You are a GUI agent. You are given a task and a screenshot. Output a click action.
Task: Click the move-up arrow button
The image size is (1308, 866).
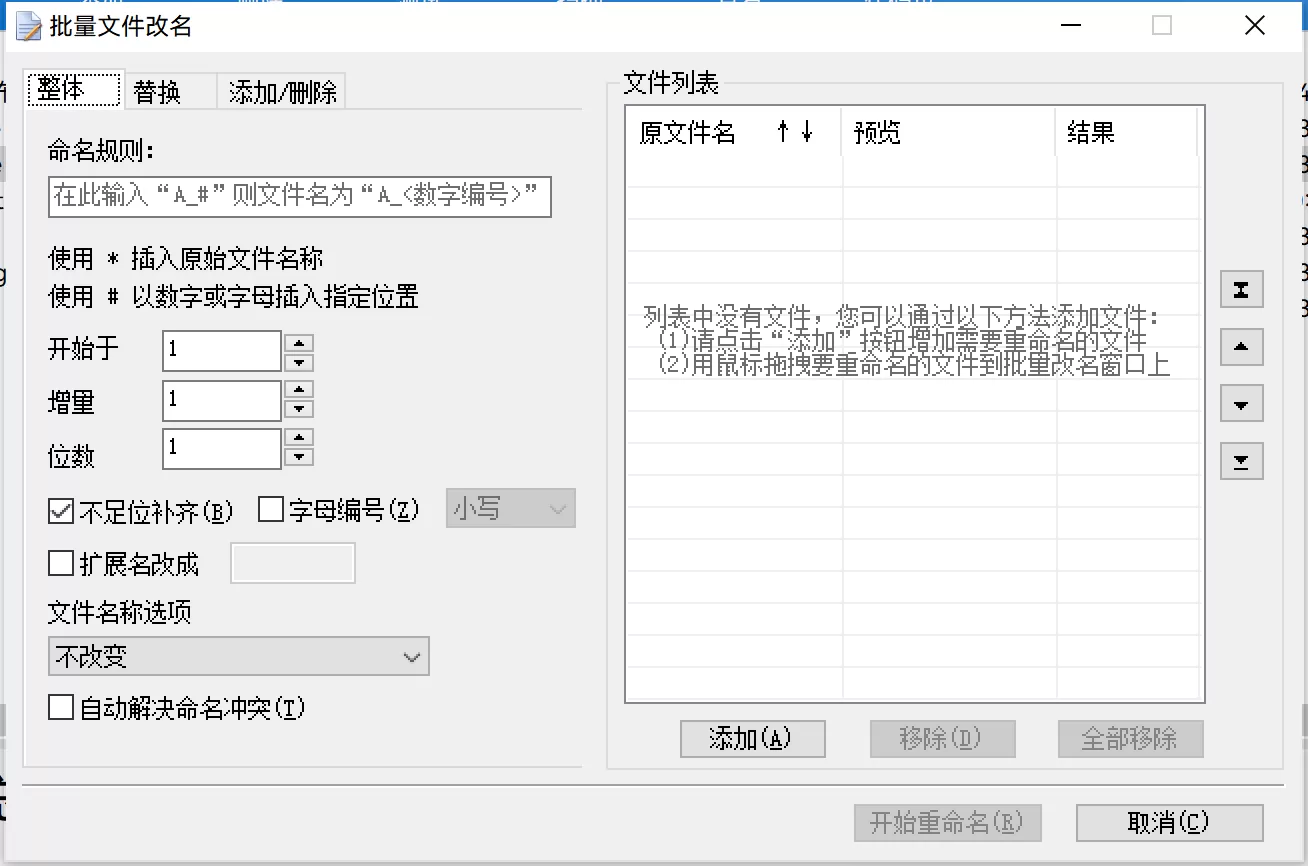click(1242, 348)
